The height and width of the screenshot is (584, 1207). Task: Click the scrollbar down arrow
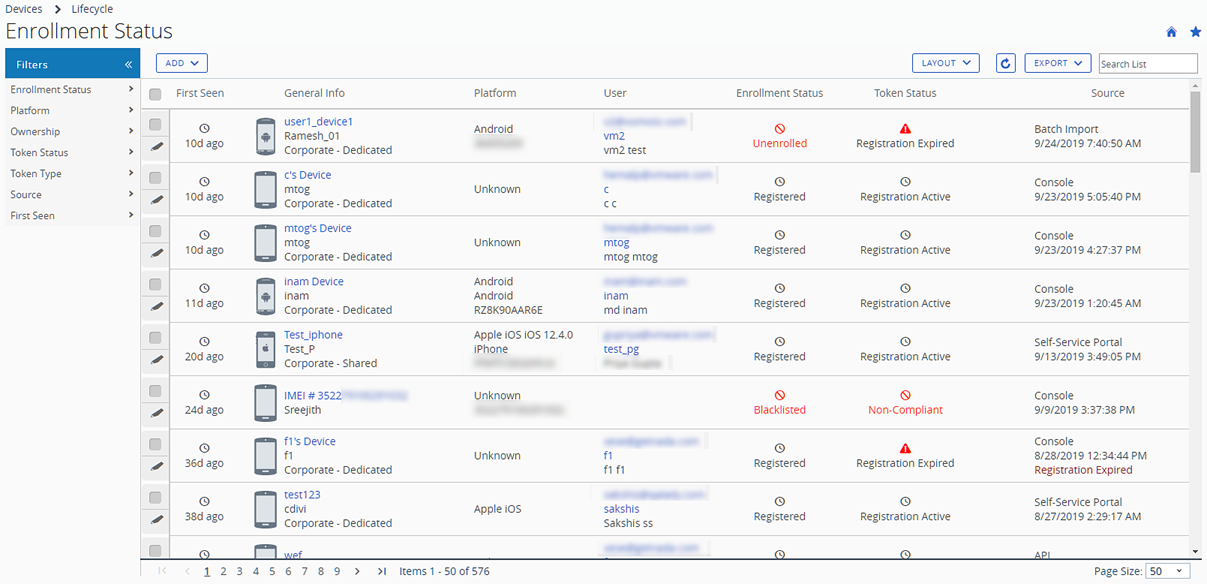[x=1195, y=551]
